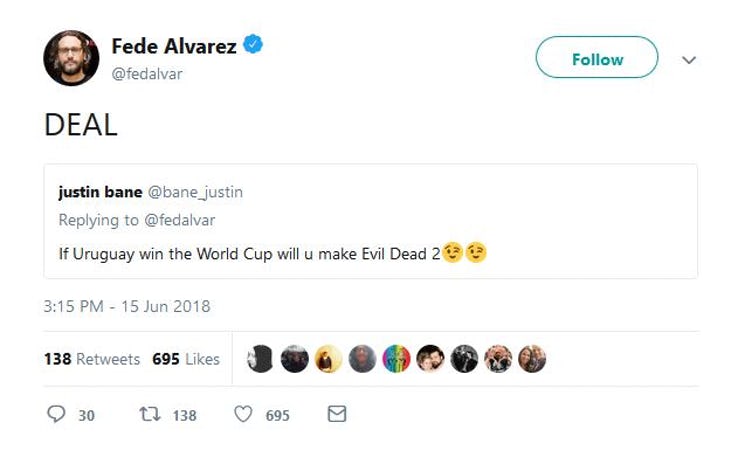Click the @fedalvar handle under the name

(x=146, y=74)
